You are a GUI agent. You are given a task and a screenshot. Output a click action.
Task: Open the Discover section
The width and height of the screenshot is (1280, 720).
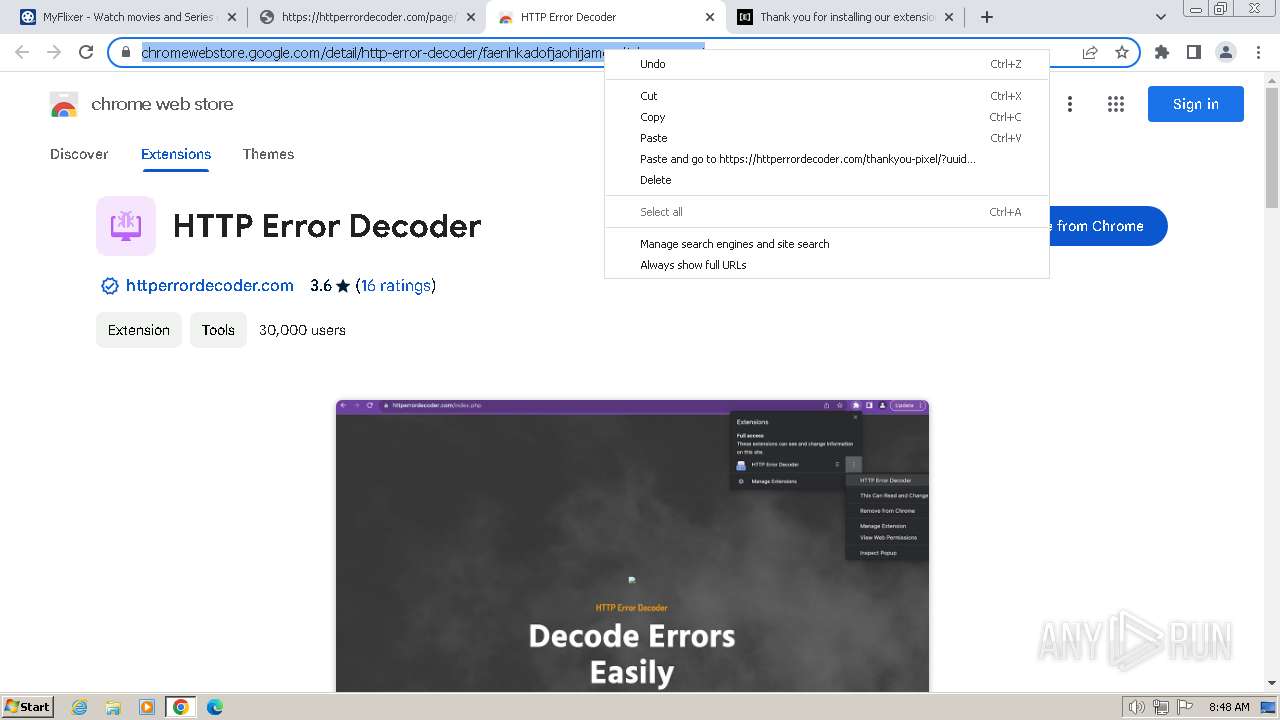pyautogui.click(x=79, y=154)
